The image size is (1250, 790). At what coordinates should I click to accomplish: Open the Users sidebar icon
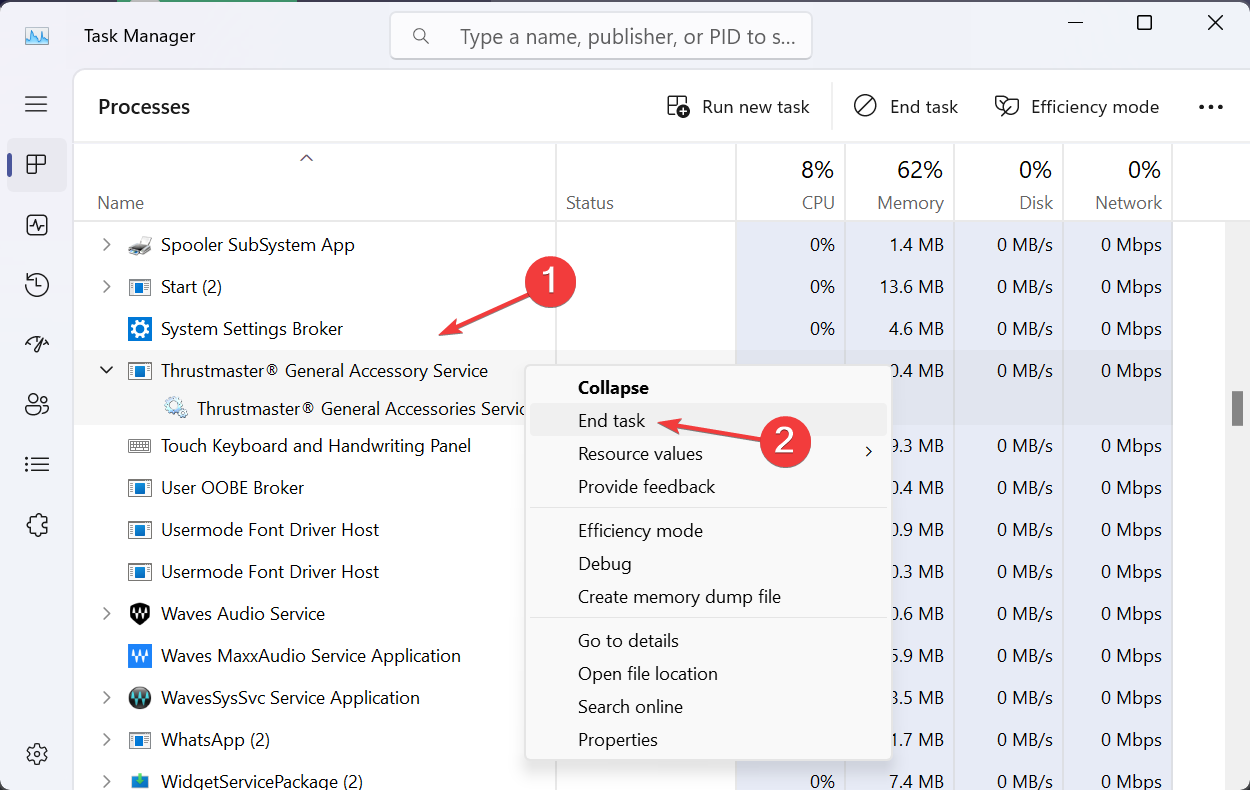click(37, 405)
